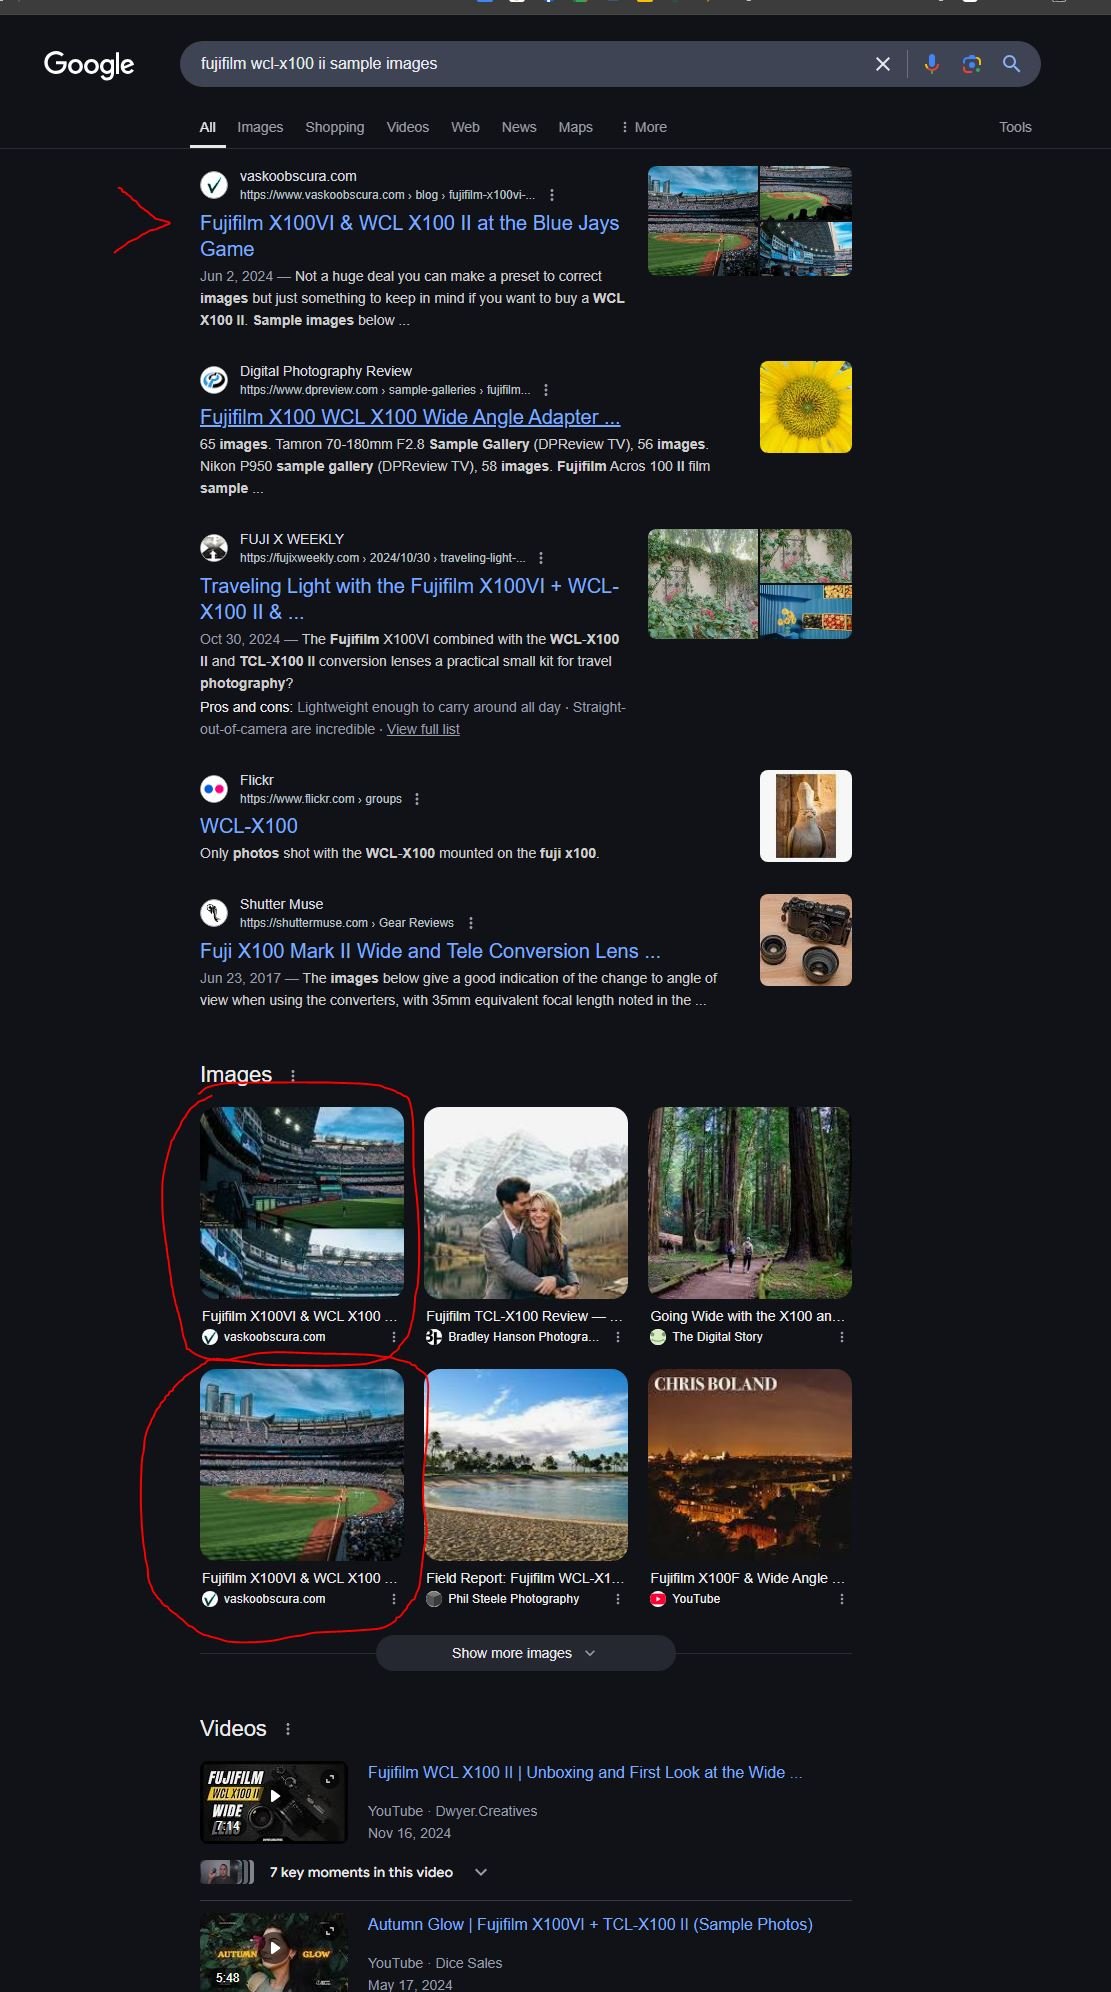Image resolution: width=1111 pixels, height=1992 pixels.
Task: Click the Google logo
Action: [89, 65]
